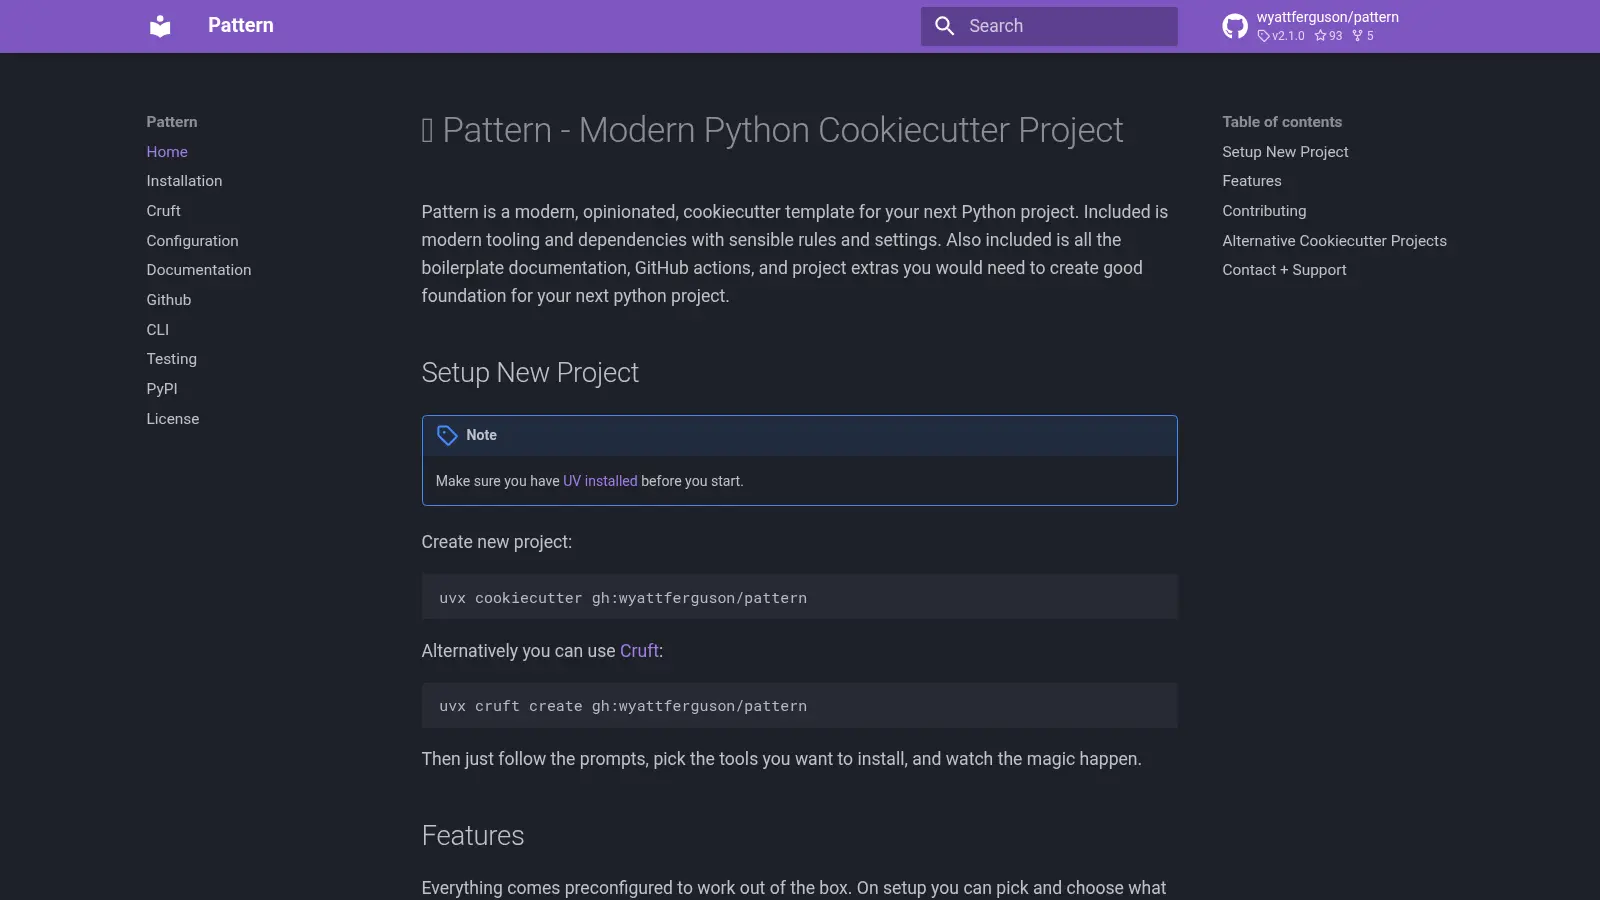Image resolution: width=1600 pixels, height=900 pixels.
Task: Click the 5 forks counter
Action: click(x=1363, y=36)
